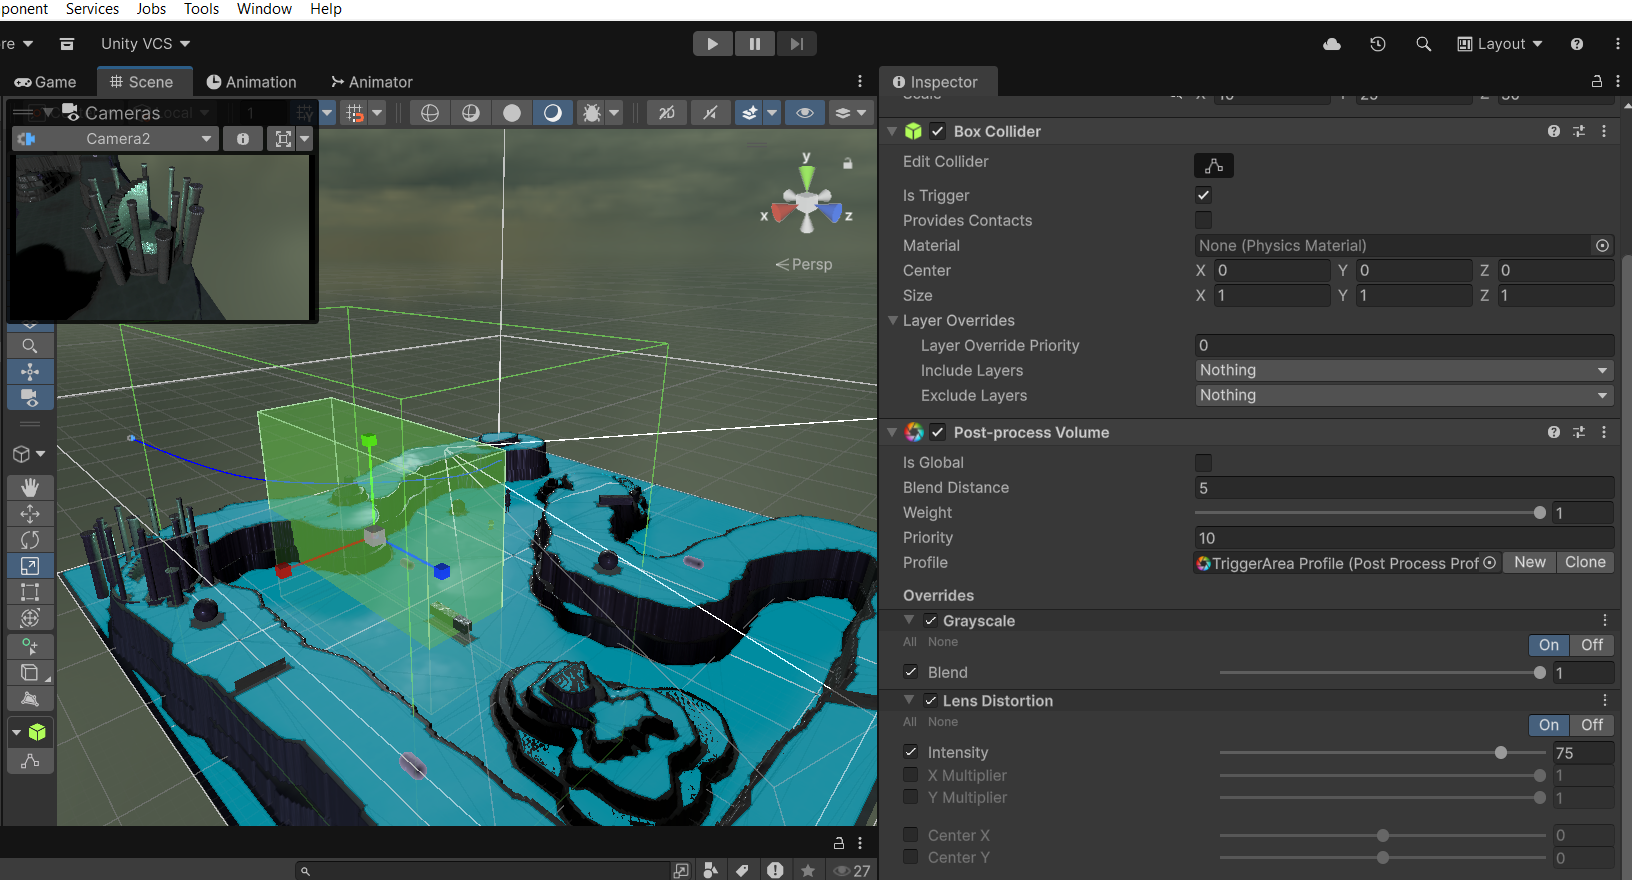Viewport: 1632px width, 880px height.
Task: Open Unity cloud services icon
Action: (x=1332, y=44)
